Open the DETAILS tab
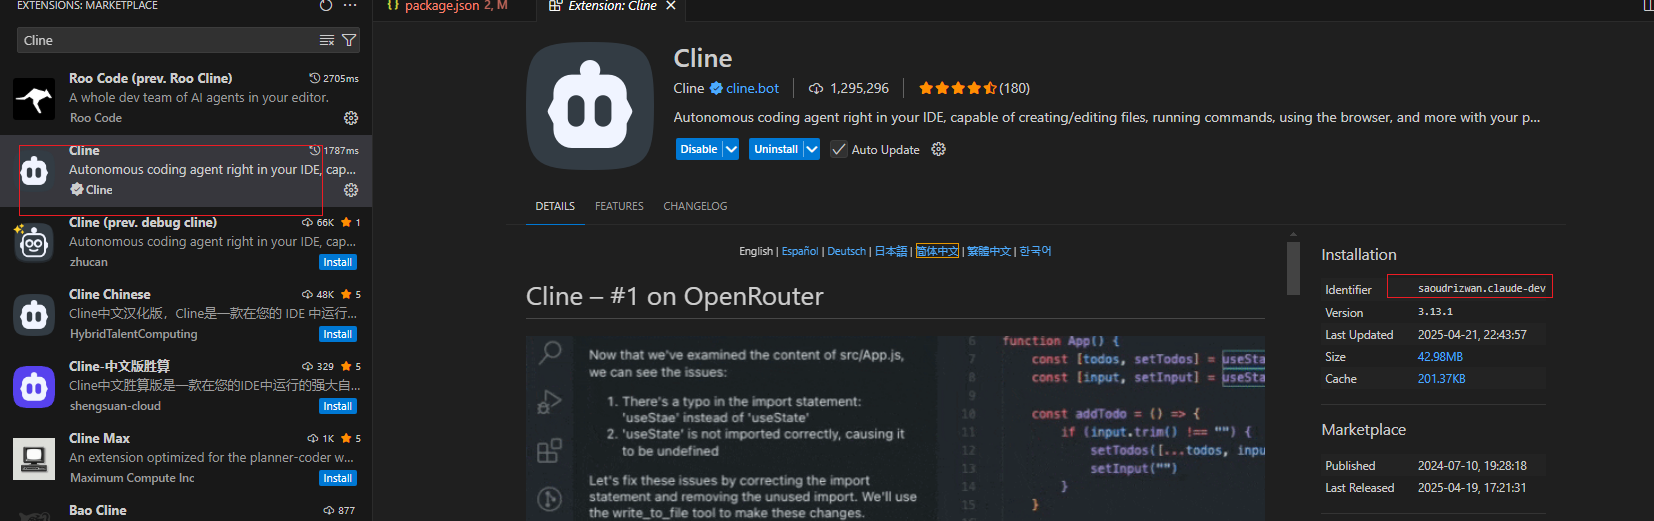 coord(555,206)
